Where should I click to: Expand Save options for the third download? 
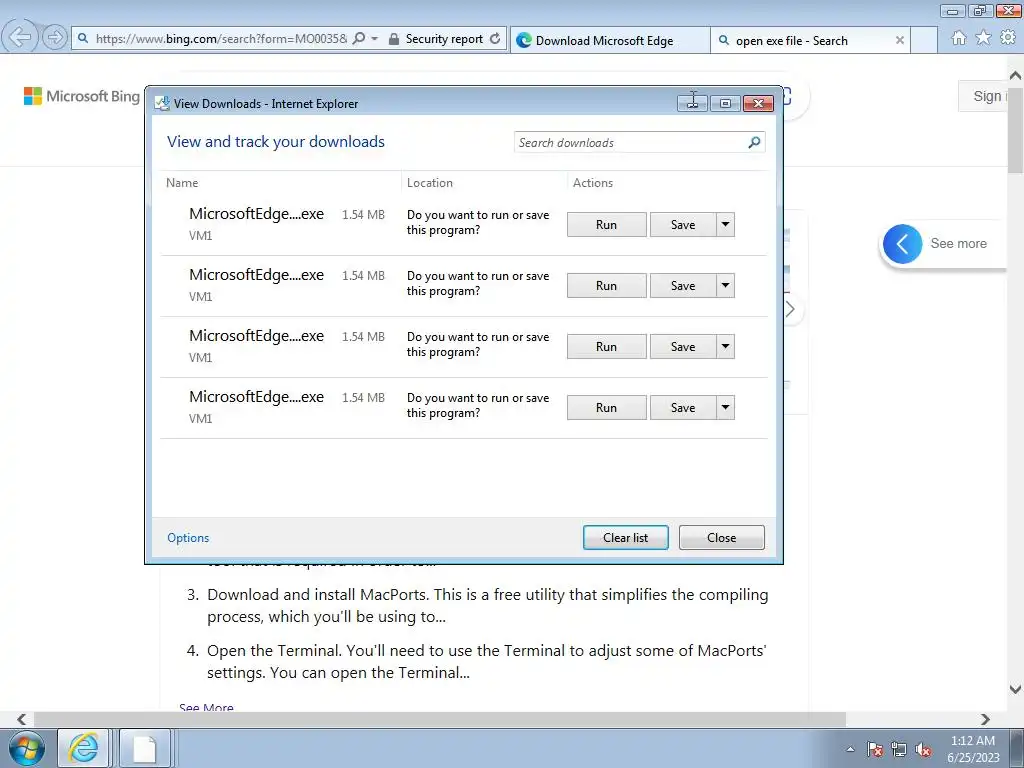[x=726, y=347]
